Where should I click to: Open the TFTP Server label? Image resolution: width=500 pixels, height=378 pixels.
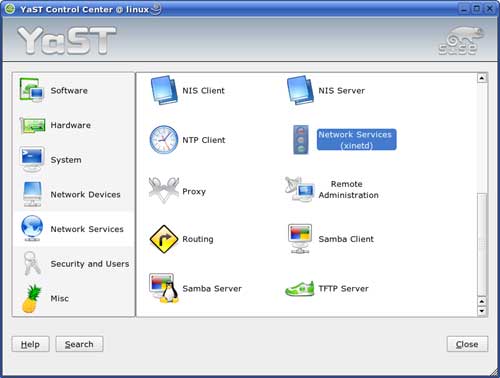click(x=343, y=289)
